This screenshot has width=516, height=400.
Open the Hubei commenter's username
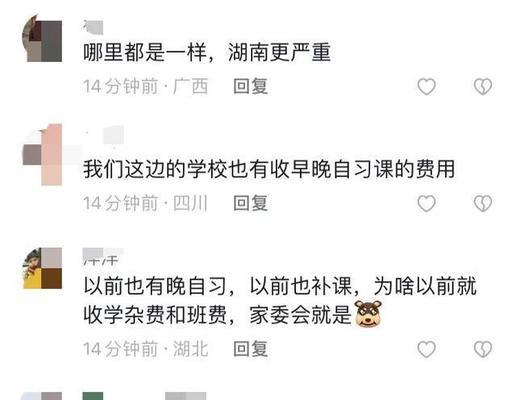pyautogui.click(x=103, y=256)
